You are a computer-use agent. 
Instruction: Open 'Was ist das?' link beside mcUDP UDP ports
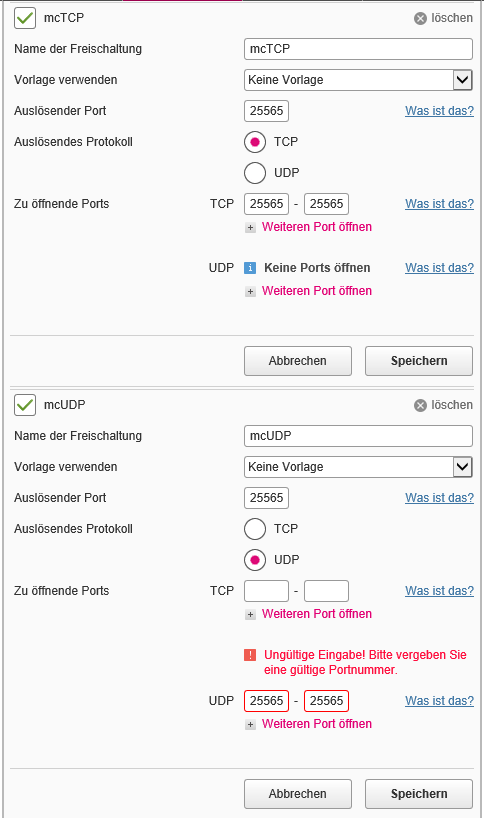440,701
